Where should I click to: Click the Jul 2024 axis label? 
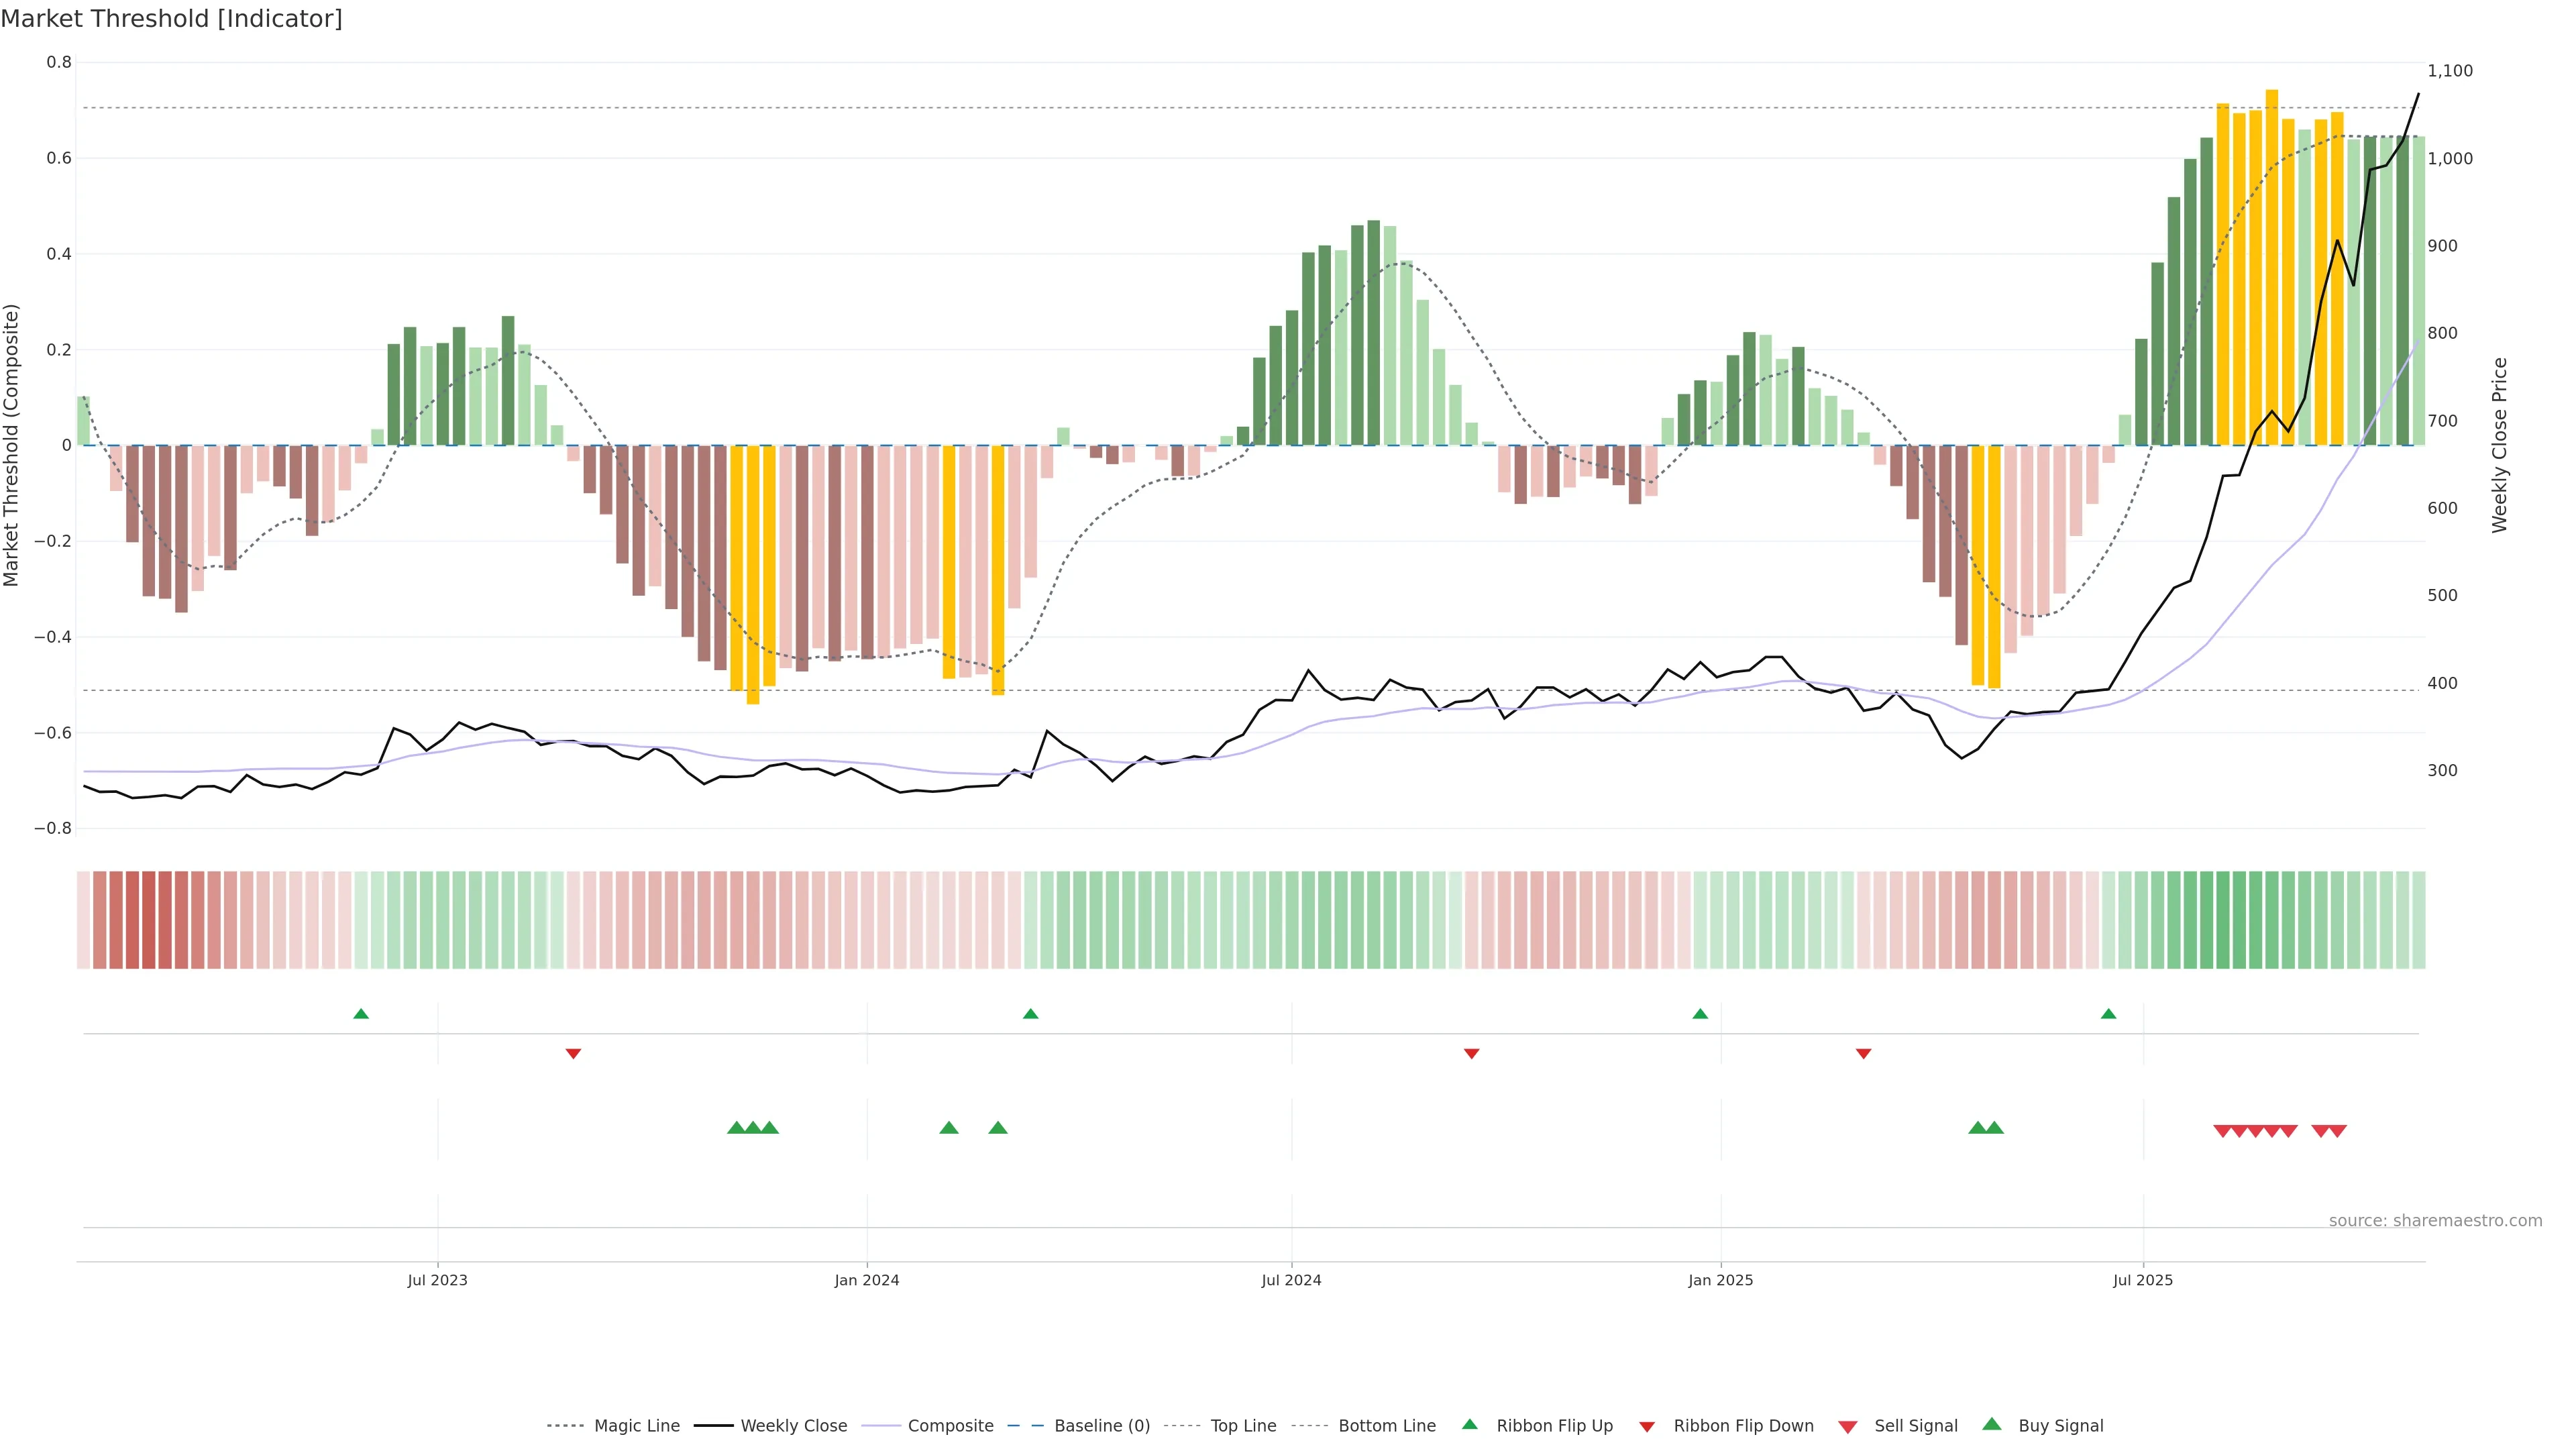1291,1280
